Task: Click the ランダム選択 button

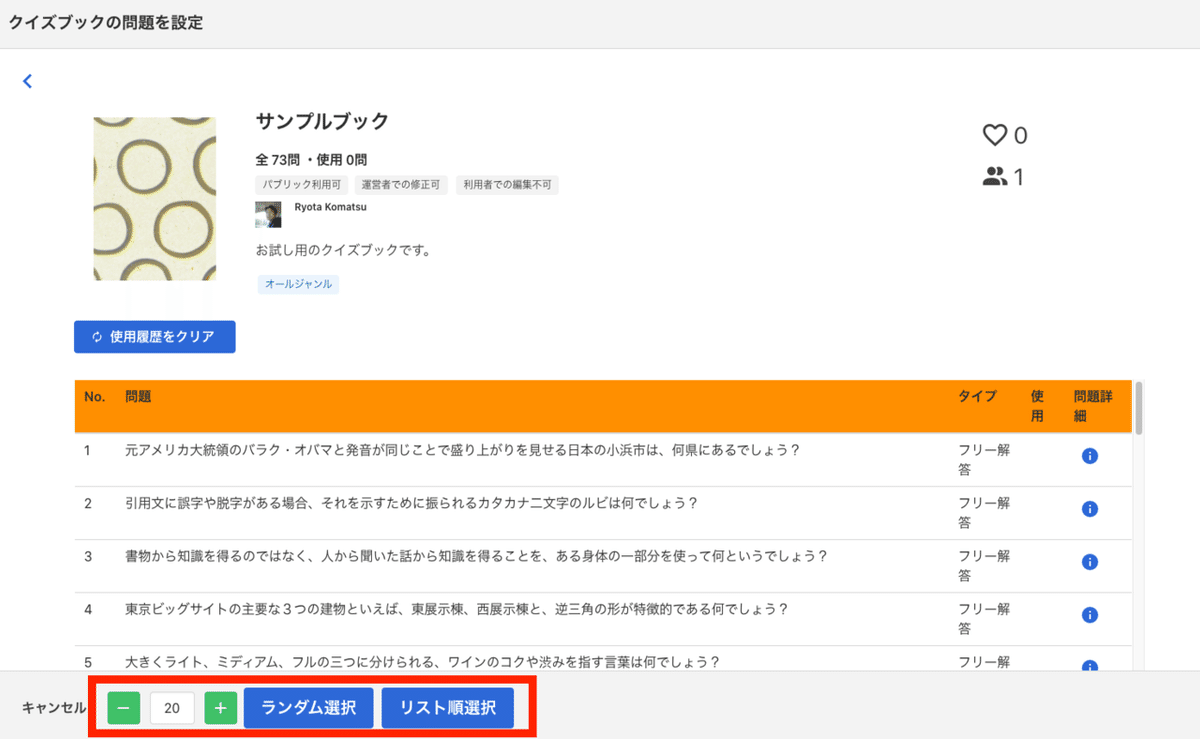Action: [308, 707]
